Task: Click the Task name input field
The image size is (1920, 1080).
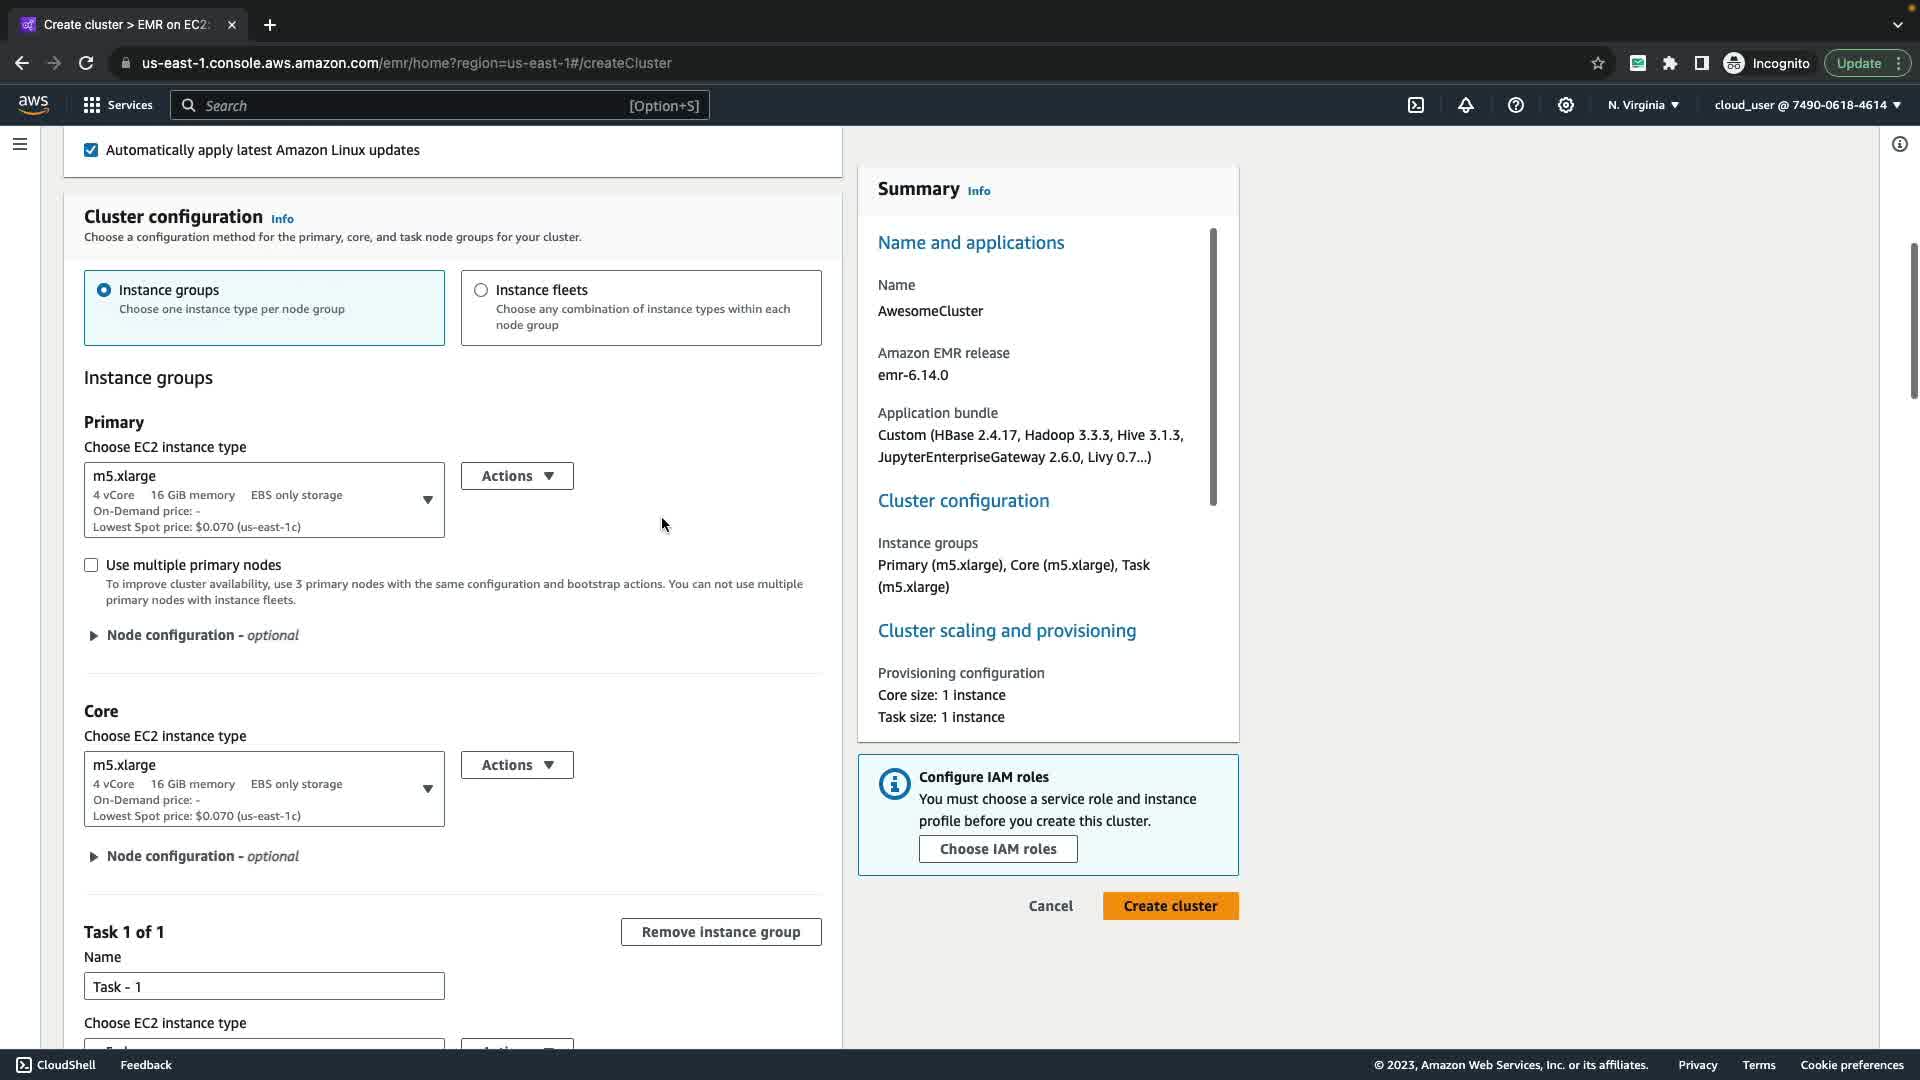Action: pos(264,986)
